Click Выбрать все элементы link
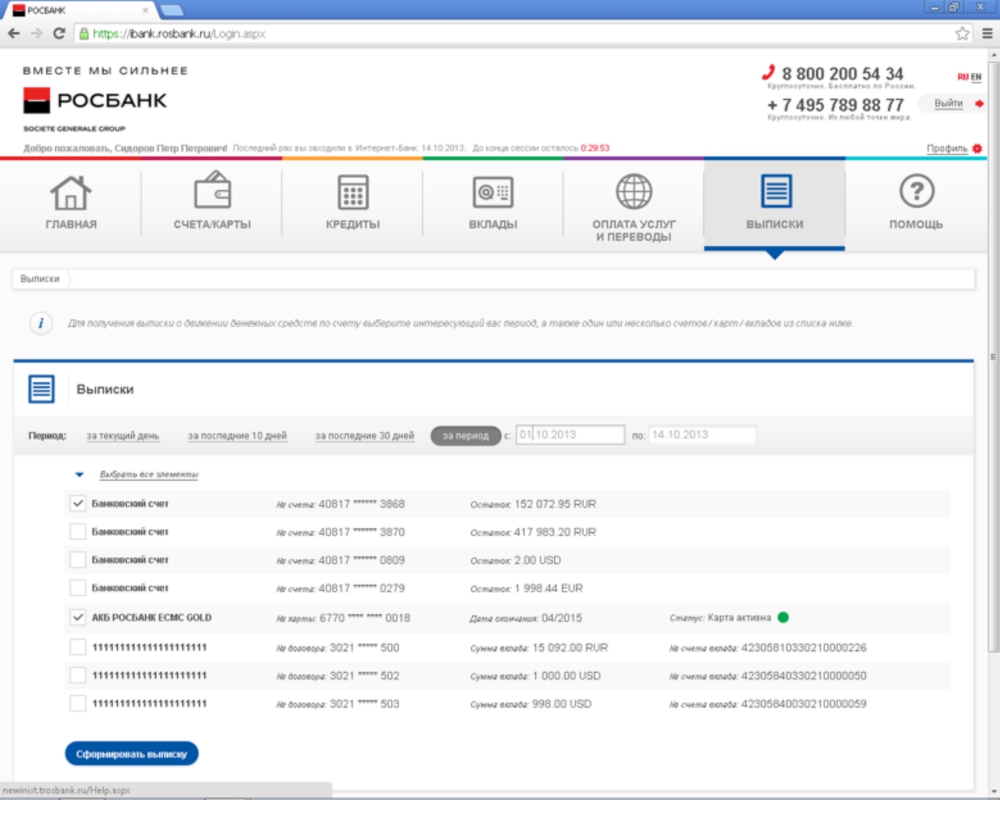1000x836 pixels. 149,474
